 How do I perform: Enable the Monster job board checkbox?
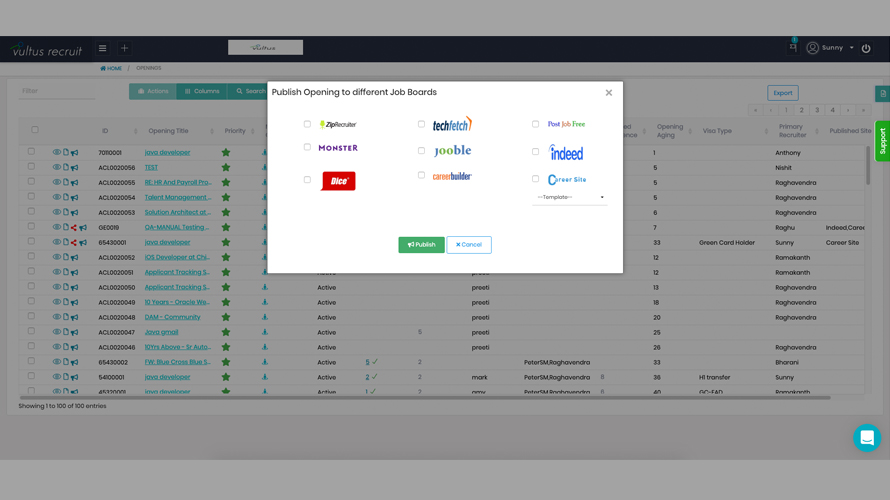pos(307,147)
